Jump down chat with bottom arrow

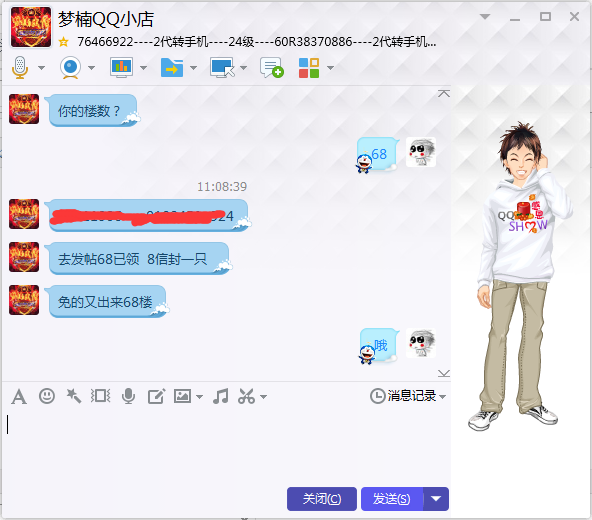point(444,373)
